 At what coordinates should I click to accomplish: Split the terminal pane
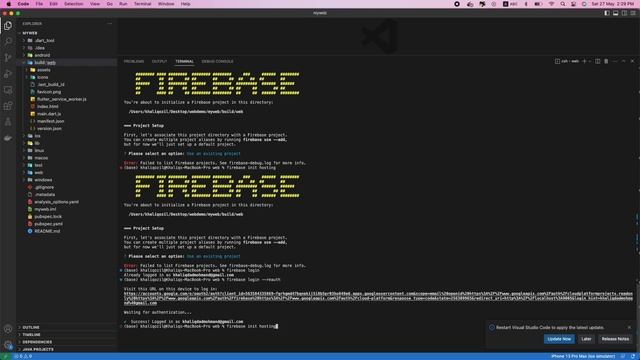[598, 61]
